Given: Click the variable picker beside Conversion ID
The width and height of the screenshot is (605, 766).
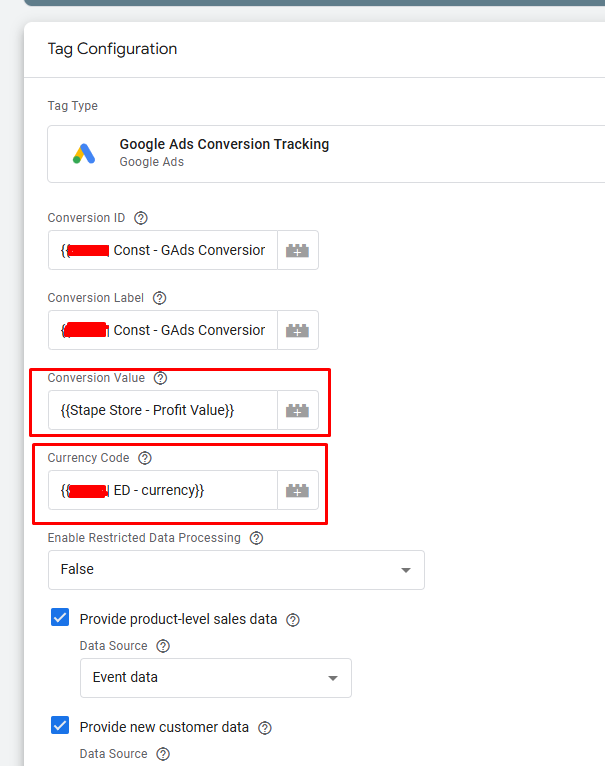Looking at the screenshot, I should pos(298,250).
